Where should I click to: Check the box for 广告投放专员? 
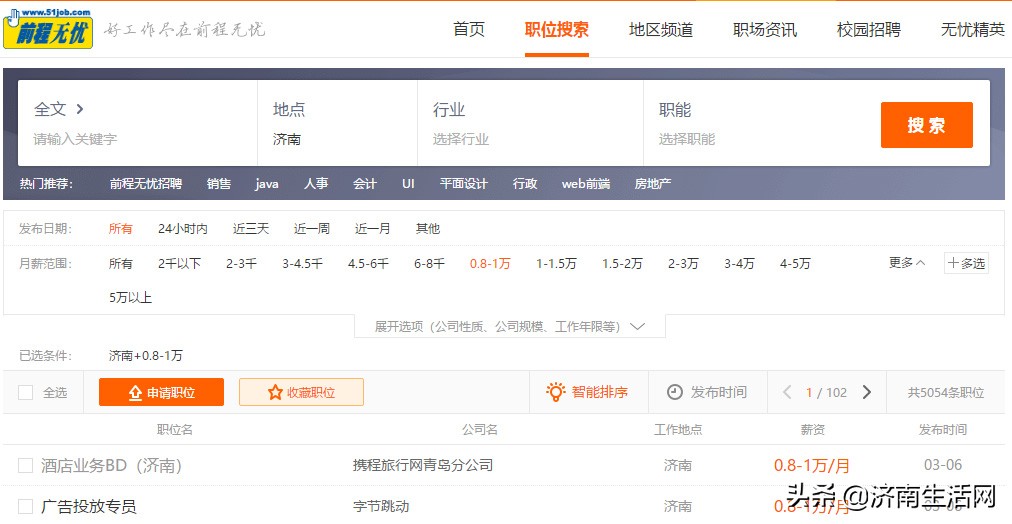25,506
